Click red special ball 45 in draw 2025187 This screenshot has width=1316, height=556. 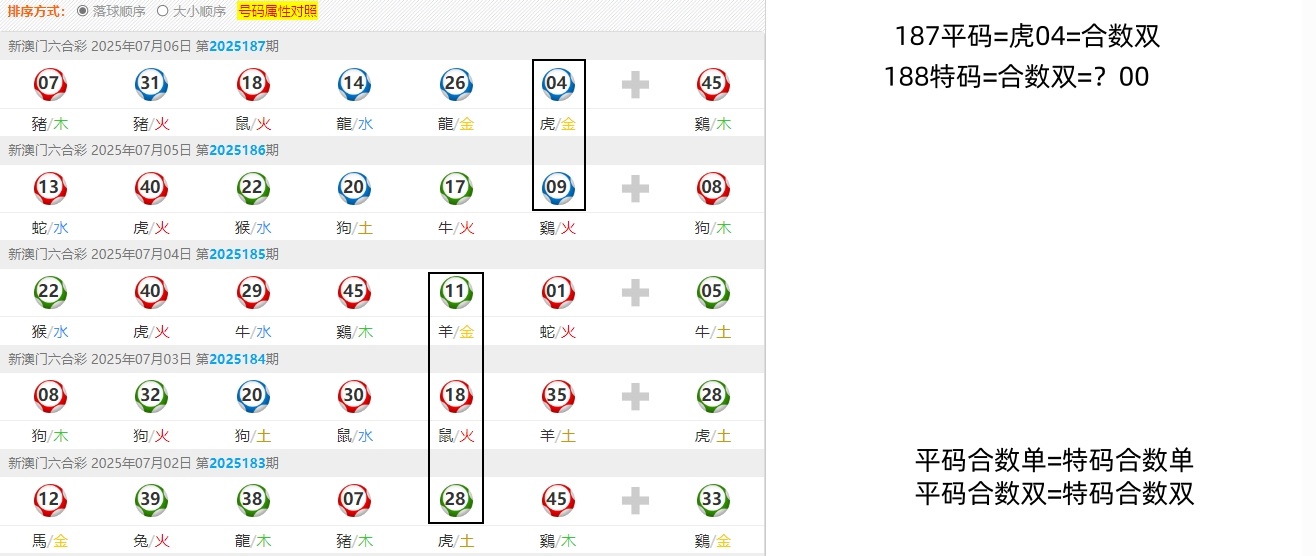coord(713,84)
